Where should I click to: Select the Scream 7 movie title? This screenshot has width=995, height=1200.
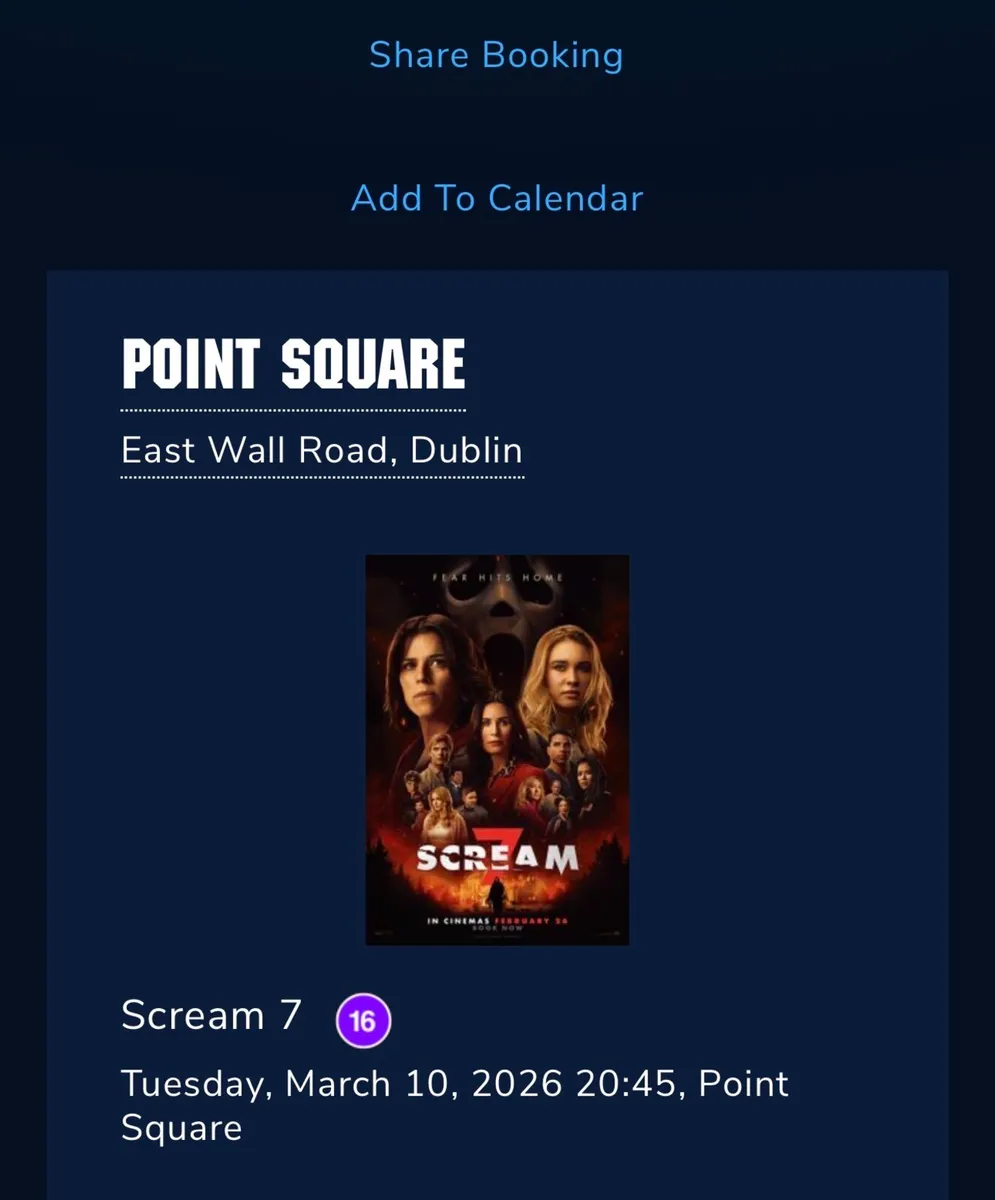tap(210, 1015)
